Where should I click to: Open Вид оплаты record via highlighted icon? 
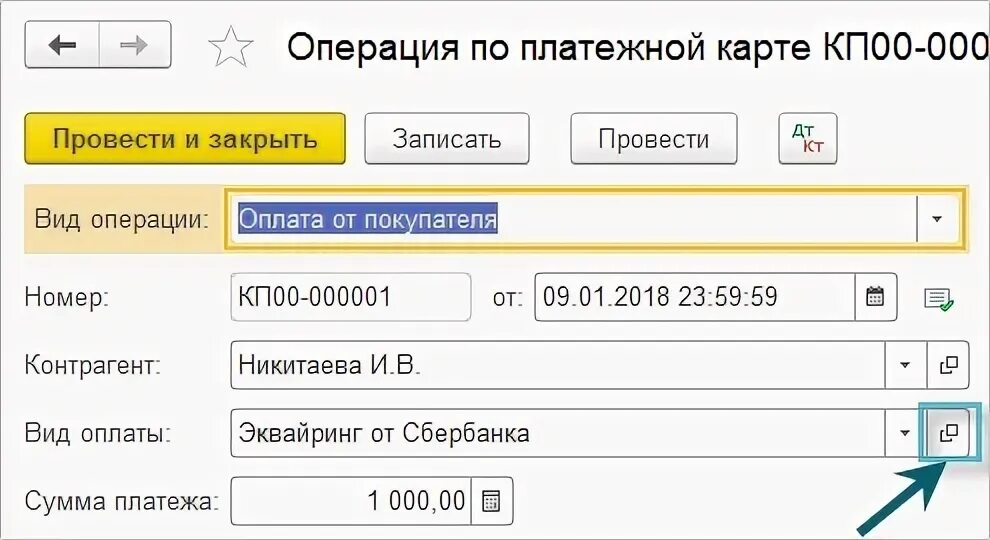[x=948, y=433]
